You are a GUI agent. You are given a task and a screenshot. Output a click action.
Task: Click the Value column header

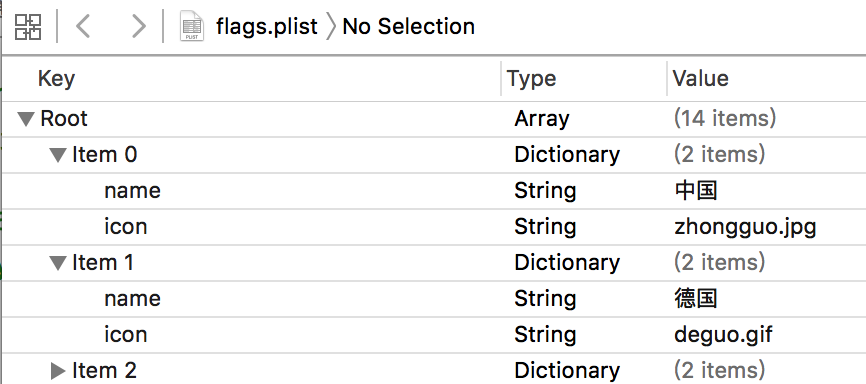[700, 78]
